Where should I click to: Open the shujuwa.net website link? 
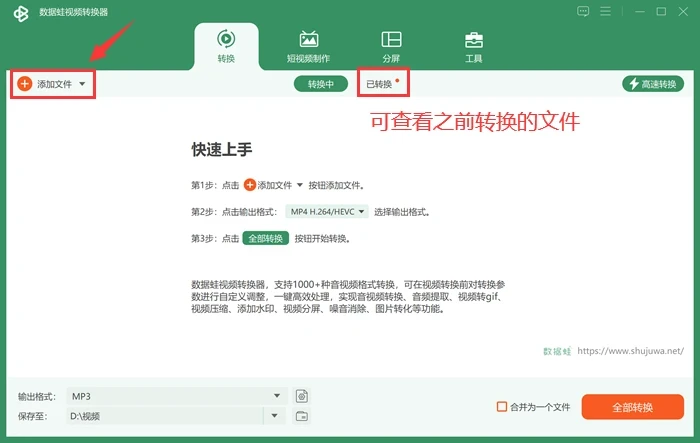(630, 351)
